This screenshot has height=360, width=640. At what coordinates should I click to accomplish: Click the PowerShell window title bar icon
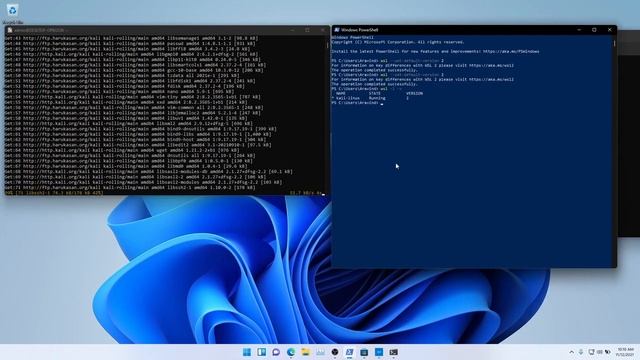coord(337,30)
